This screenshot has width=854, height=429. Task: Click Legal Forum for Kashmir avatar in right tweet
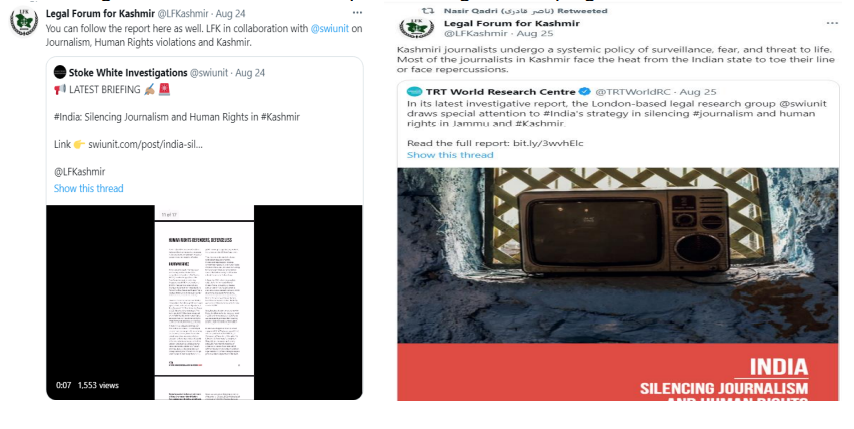[x=417, y=28]
